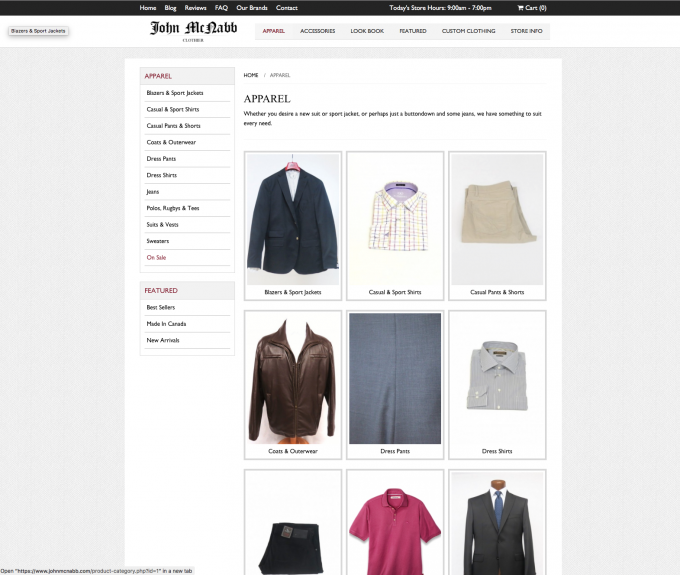Open the Casual Pants & Shorts image
This screenshot has width=680, height=575.
497,218
